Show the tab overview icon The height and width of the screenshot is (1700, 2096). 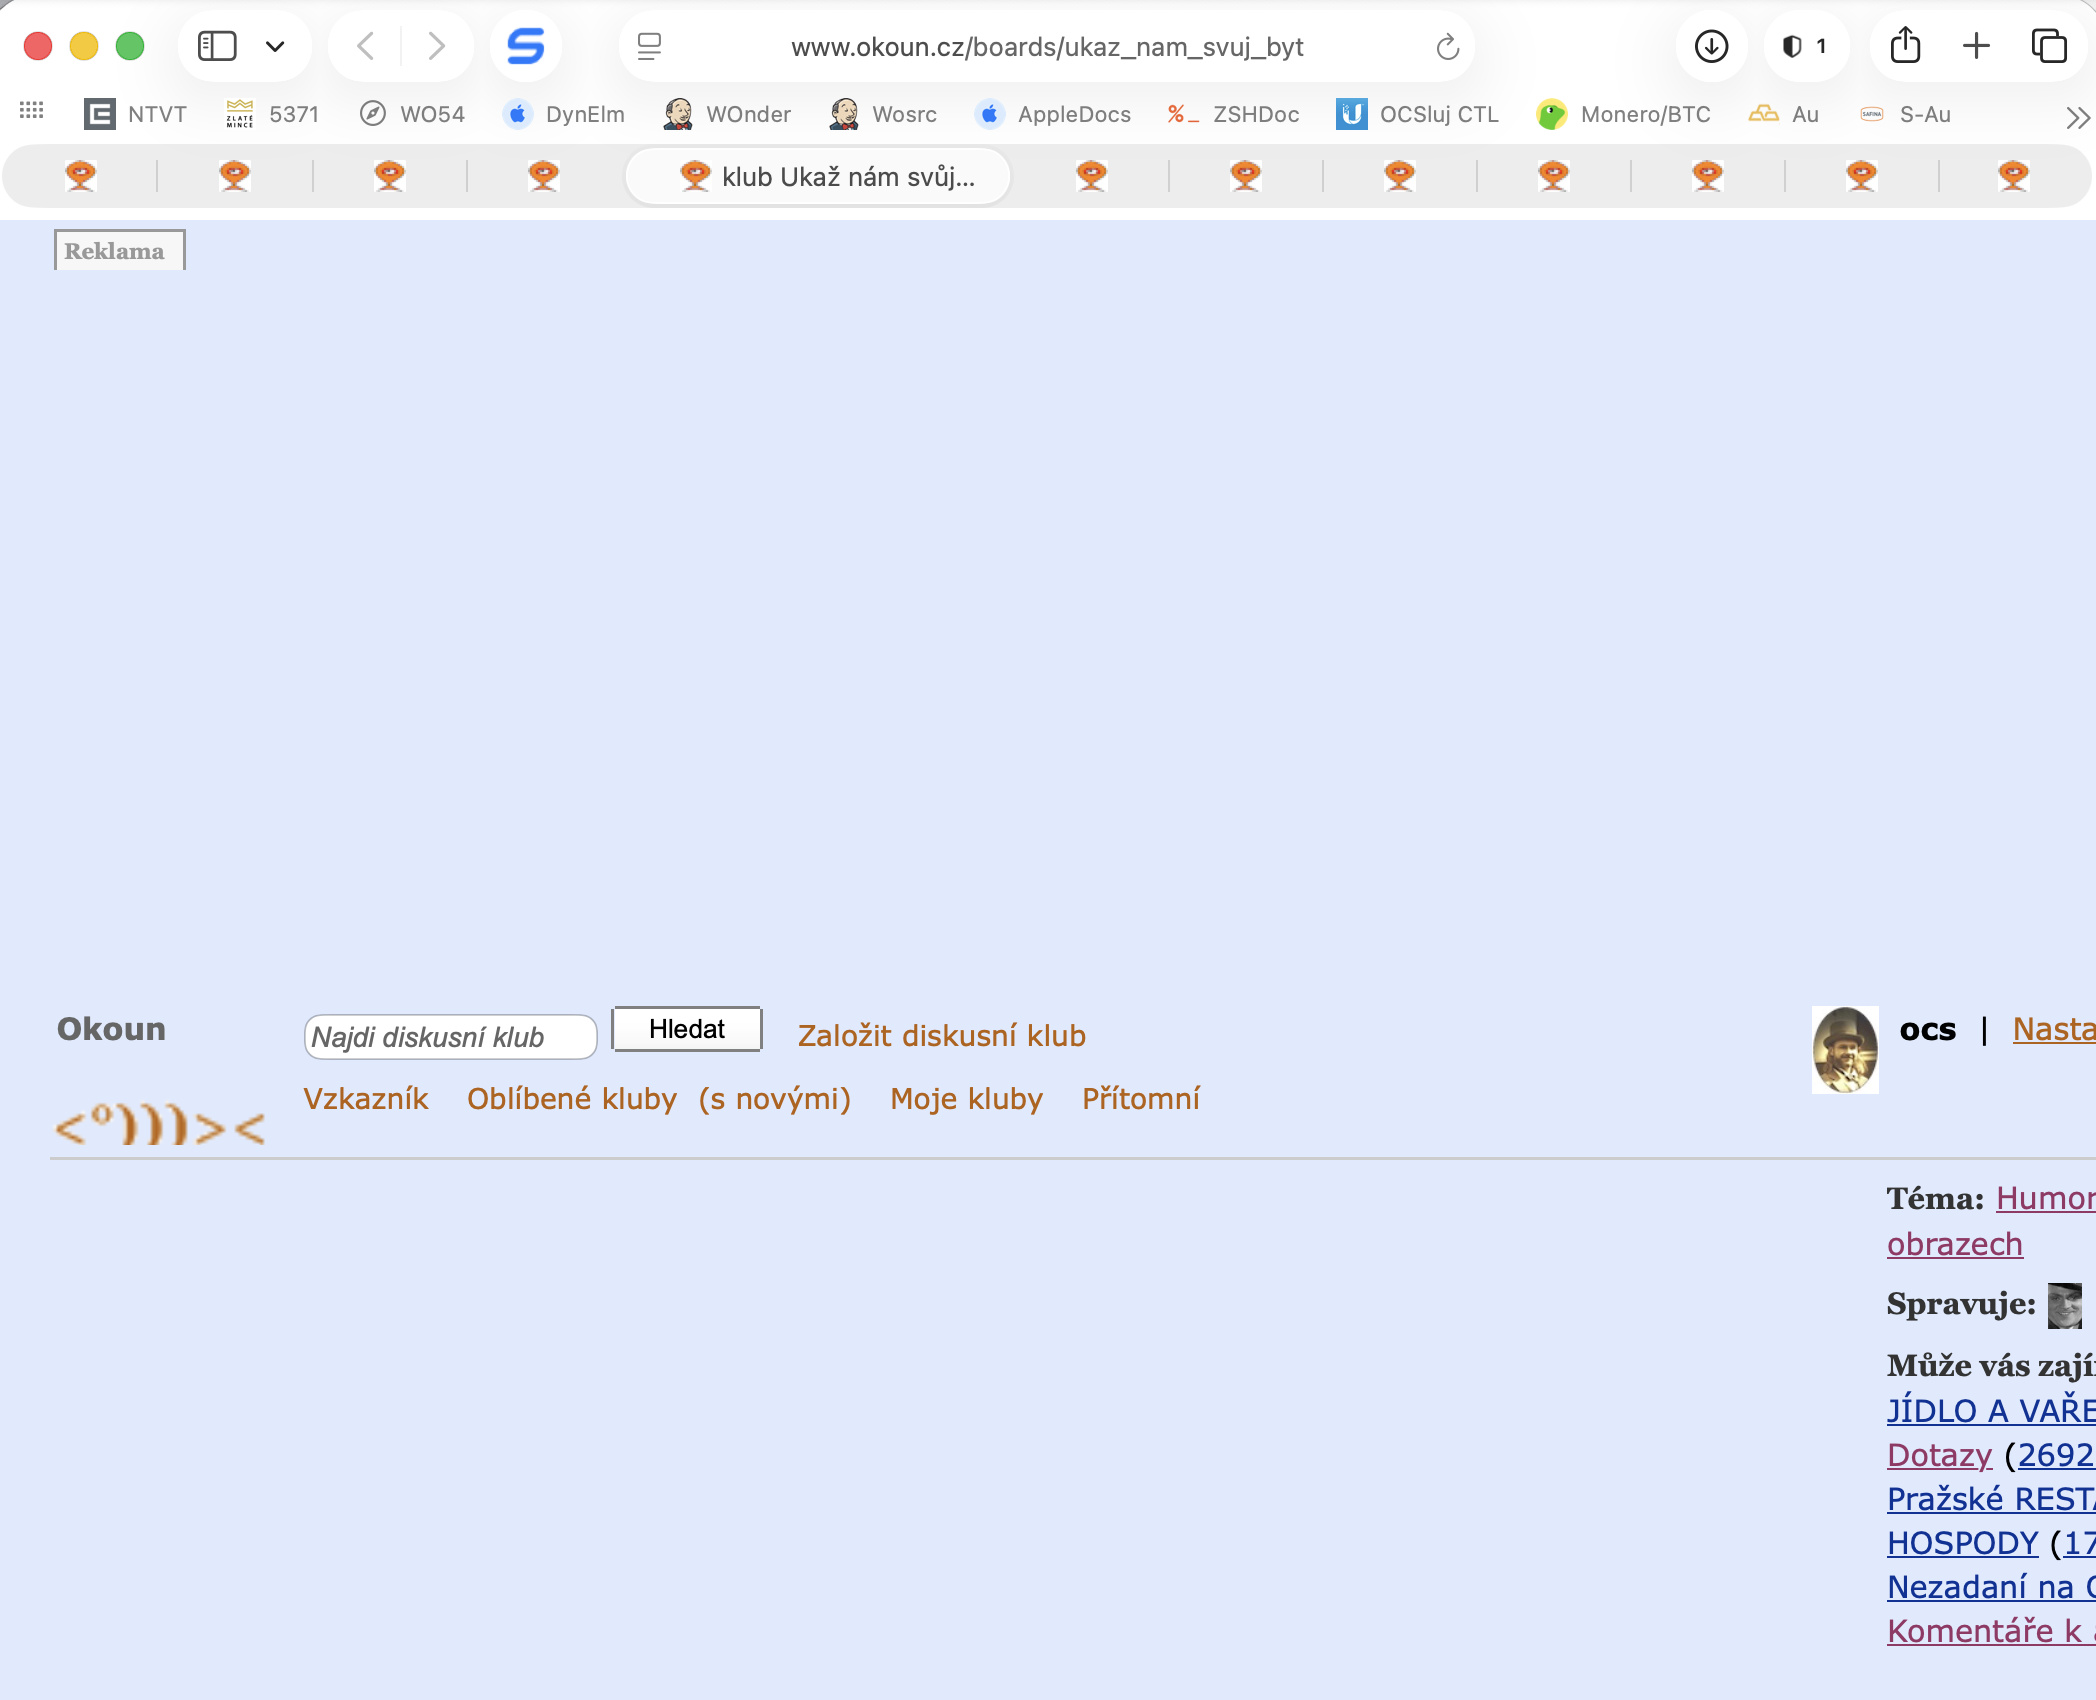(2049, 46)
